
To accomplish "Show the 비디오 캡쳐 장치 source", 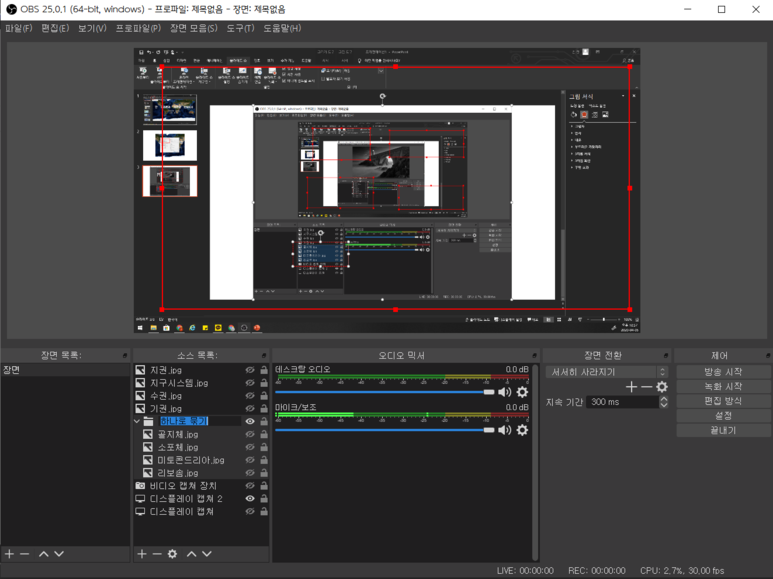I will coord(250,486).
